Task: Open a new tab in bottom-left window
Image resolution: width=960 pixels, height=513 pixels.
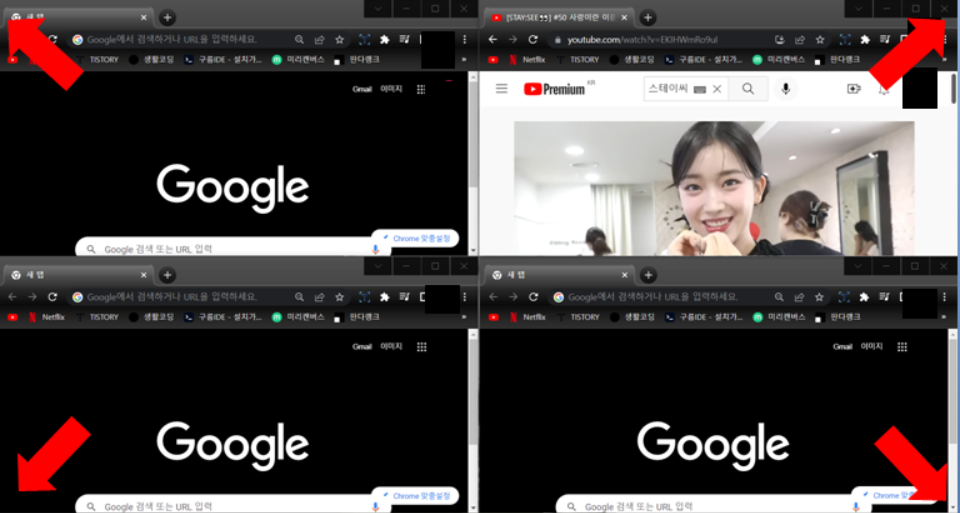Action: click(168, 275)
